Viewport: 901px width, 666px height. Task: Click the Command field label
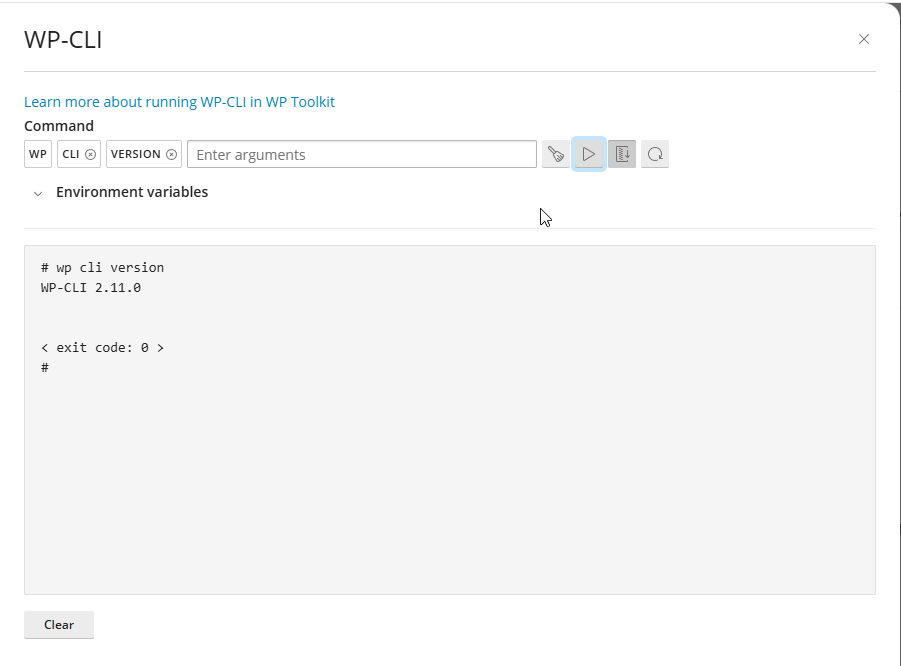point(59,126)
